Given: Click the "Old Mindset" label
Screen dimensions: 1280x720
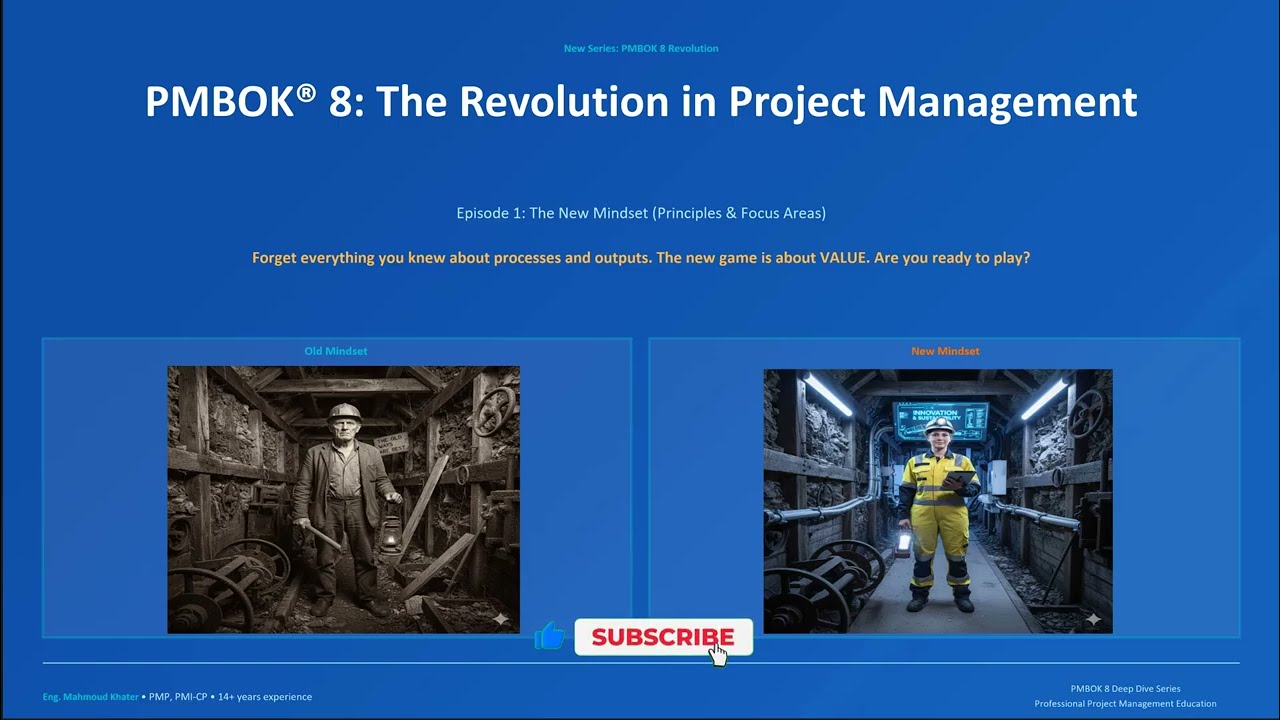Looking at the screenshot, I should 336,351.
